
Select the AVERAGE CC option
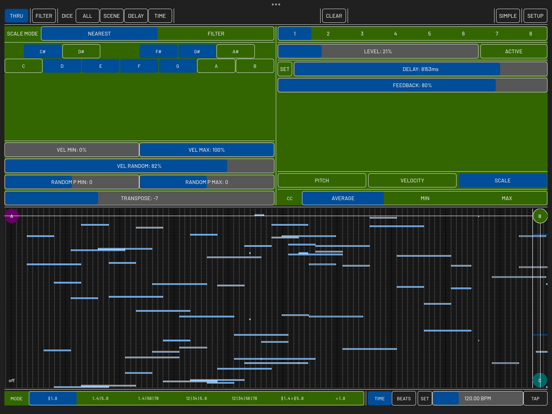[x=343, y=198]
